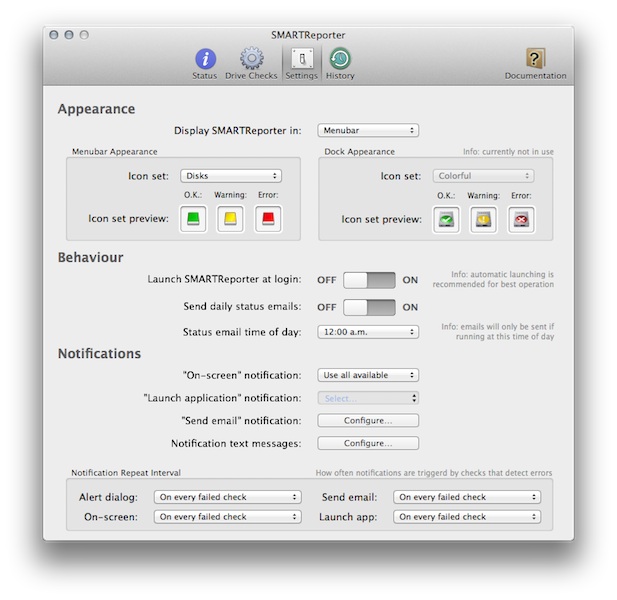
Task: Expand the Menubar Icon set Disks dropdown
Action: coord(230,176)
